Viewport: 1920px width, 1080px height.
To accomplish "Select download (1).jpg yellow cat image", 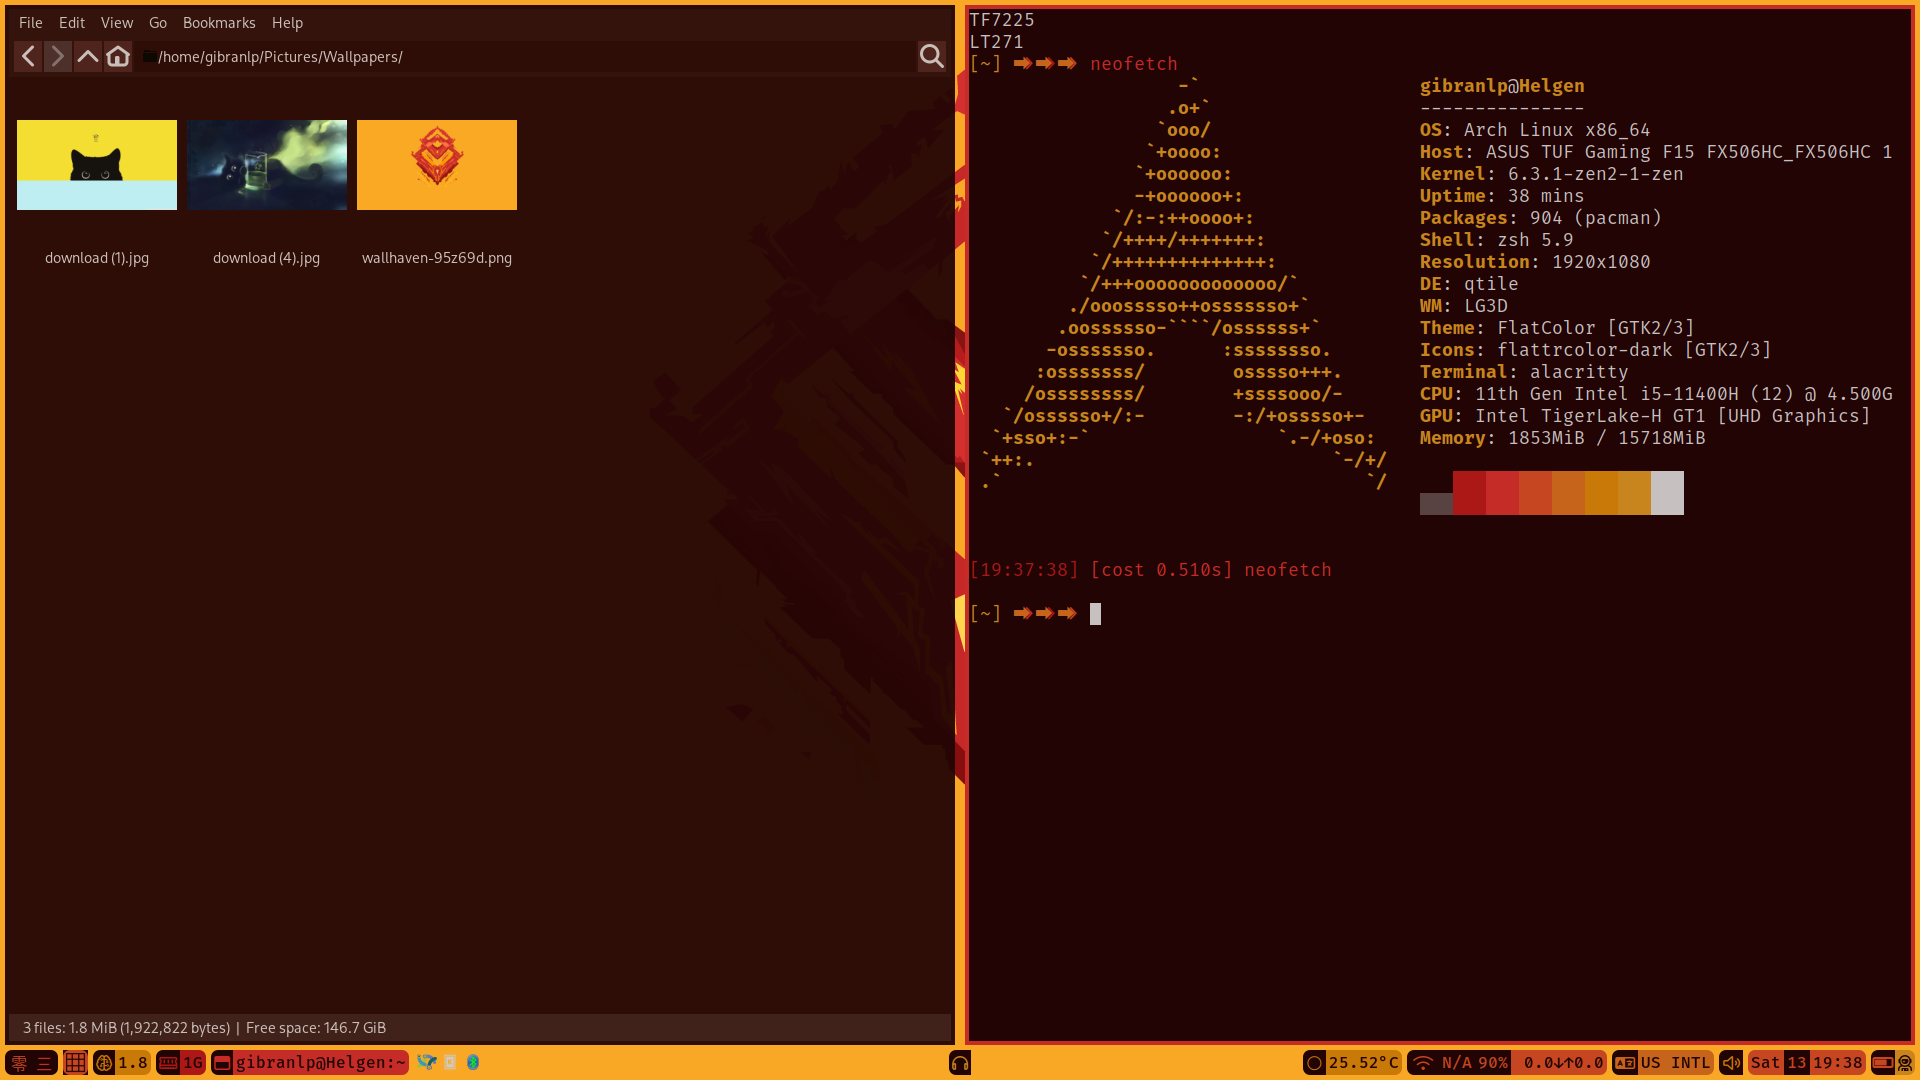I will (x=97, y=165).
